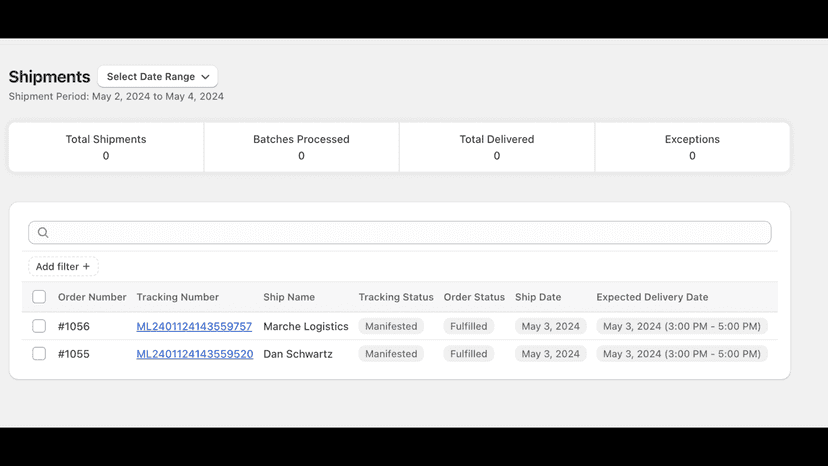Check the box for order #1056
The height and width of the screenshot is (466, 828).
[39, 326]
